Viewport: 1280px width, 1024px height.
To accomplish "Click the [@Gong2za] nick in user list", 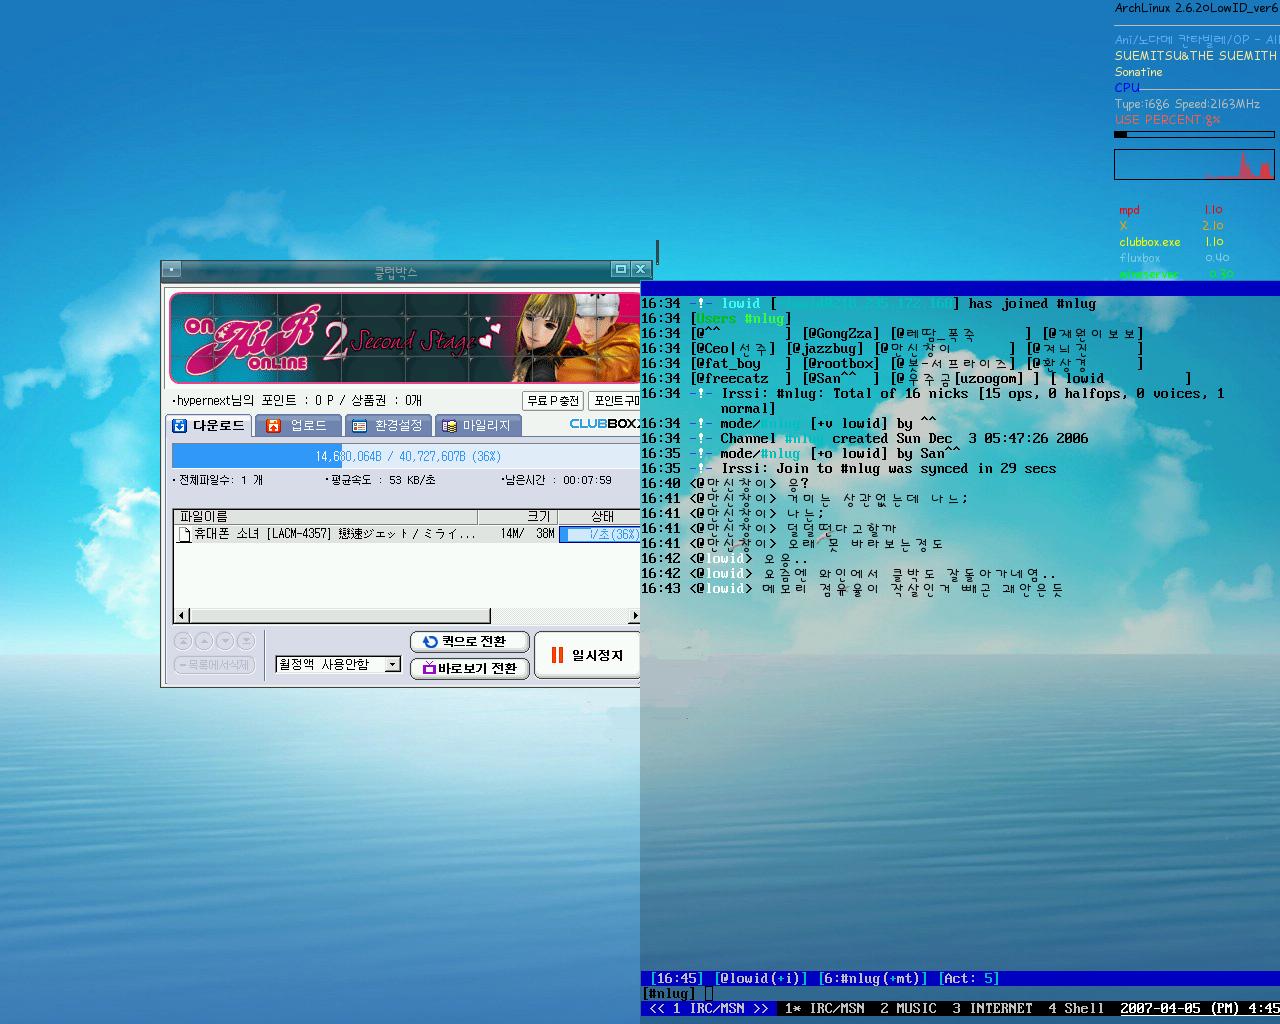I will pos(841,333).
